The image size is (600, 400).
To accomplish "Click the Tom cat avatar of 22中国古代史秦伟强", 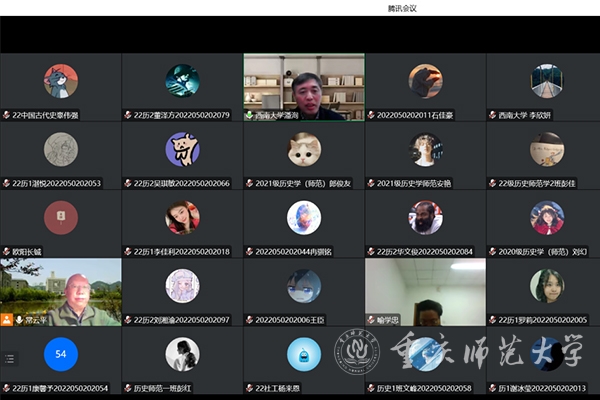I will tap(61, 81).
